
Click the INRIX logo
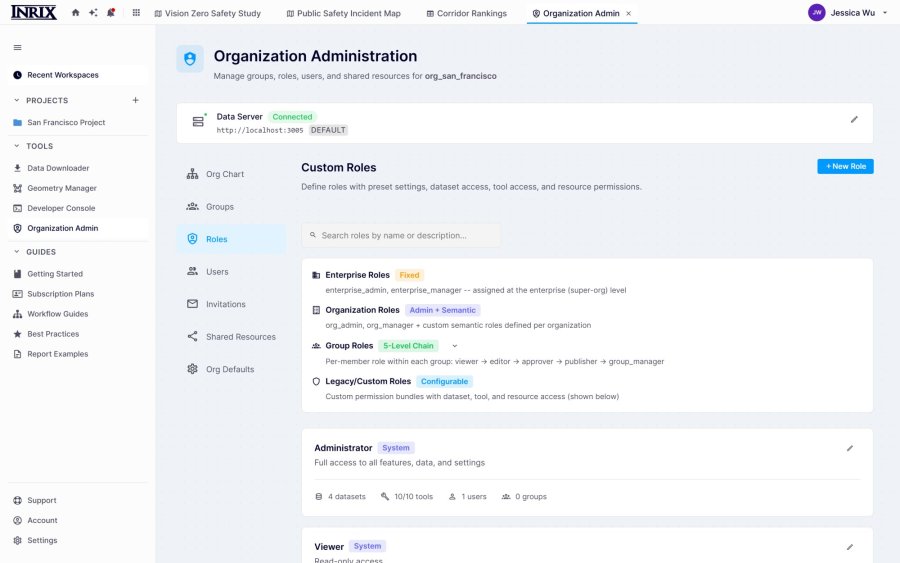point(34,12)
